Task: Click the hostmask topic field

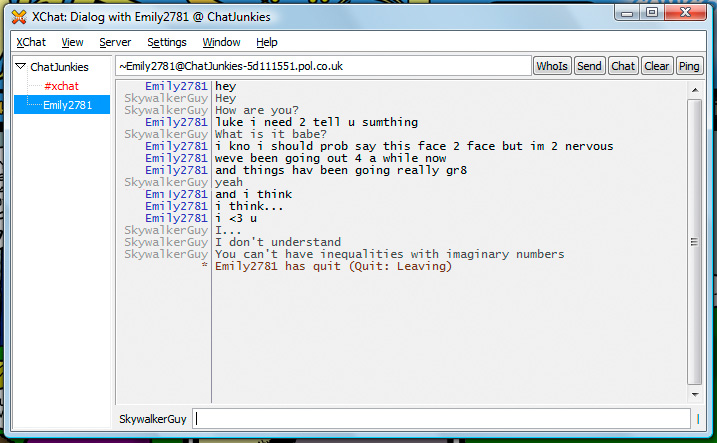Action: pyautogui.click(x=323, y=66)
